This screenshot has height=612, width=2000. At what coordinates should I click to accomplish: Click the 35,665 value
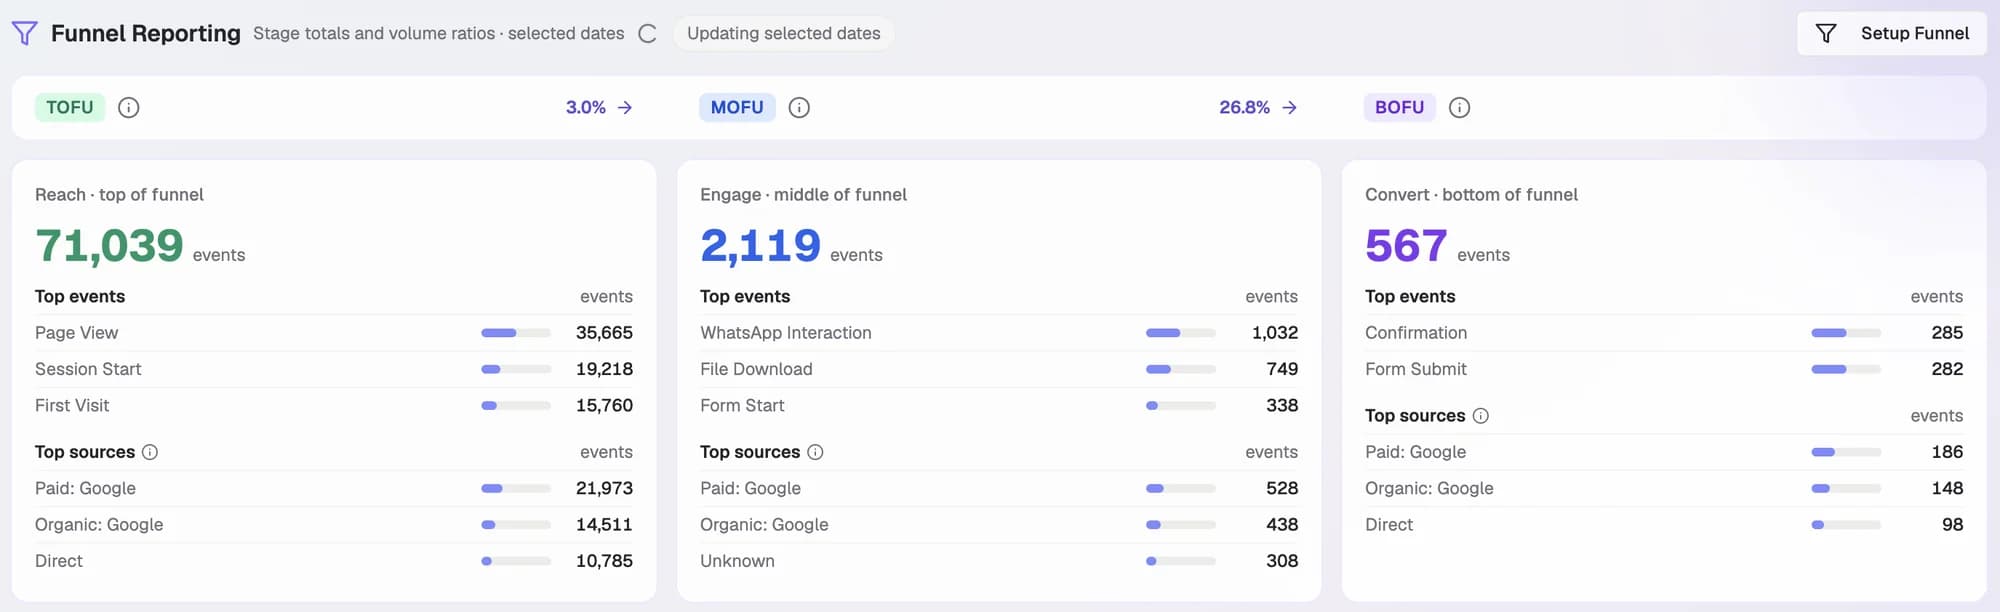point(604,333)
